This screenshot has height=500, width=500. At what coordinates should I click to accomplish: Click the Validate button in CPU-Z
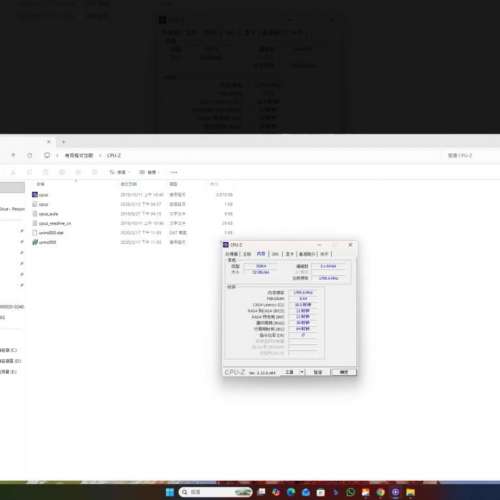[318, 372]
